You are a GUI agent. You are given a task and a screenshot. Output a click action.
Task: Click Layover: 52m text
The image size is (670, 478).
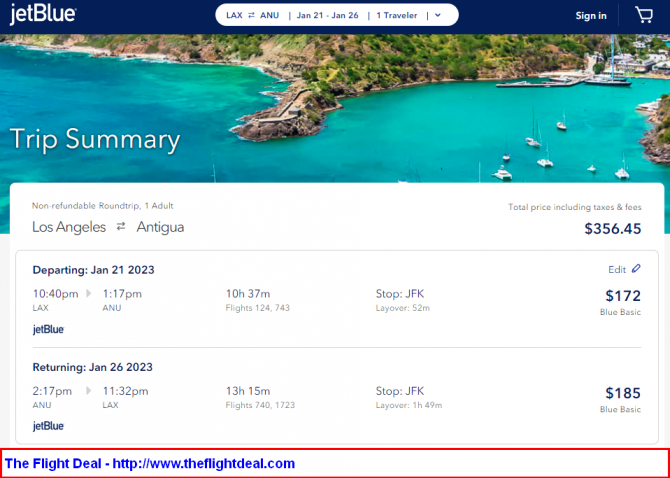[403, 308]
